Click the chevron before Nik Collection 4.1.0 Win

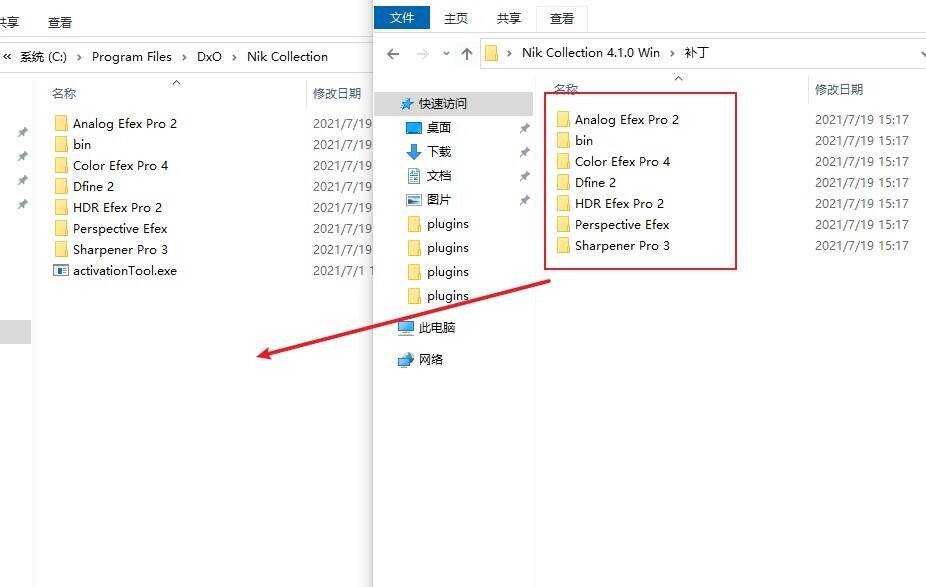(x=510, y=54)
